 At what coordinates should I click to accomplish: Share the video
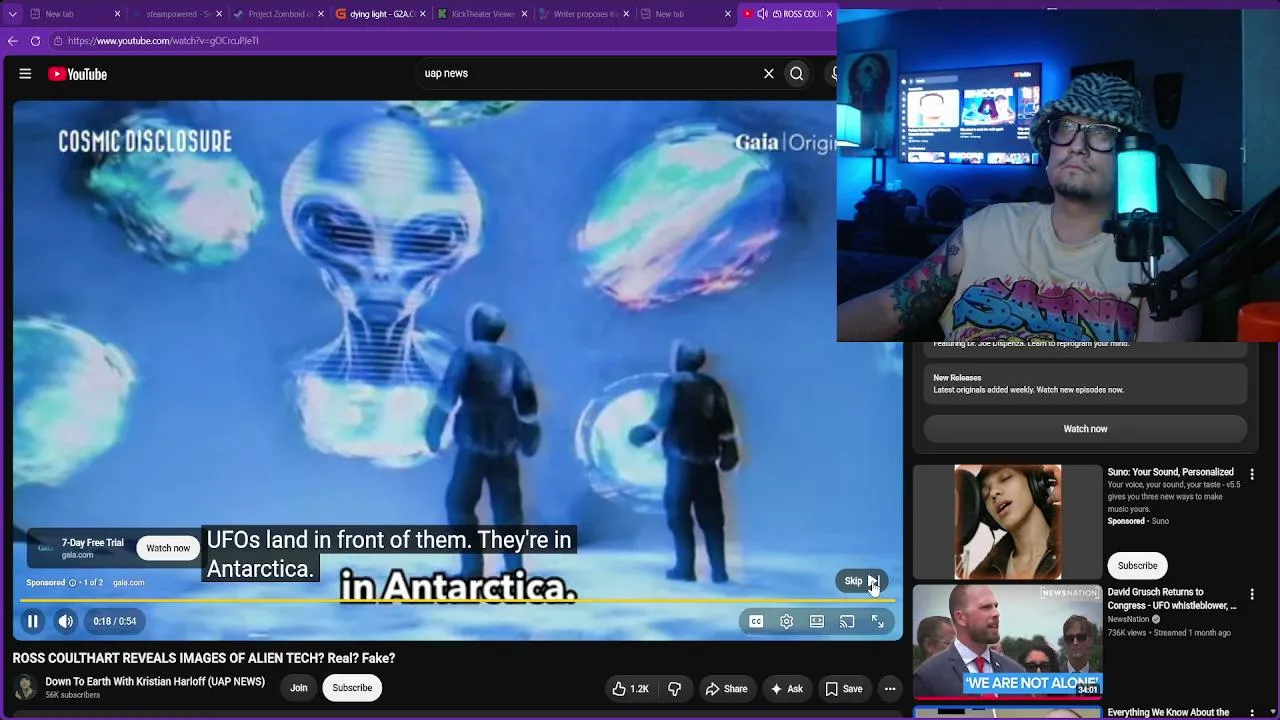726,689
